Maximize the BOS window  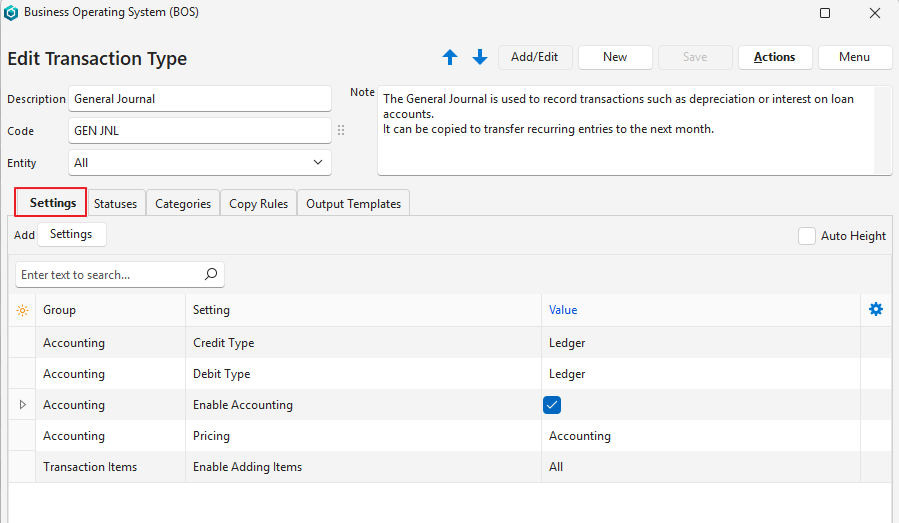click(825, 13)
